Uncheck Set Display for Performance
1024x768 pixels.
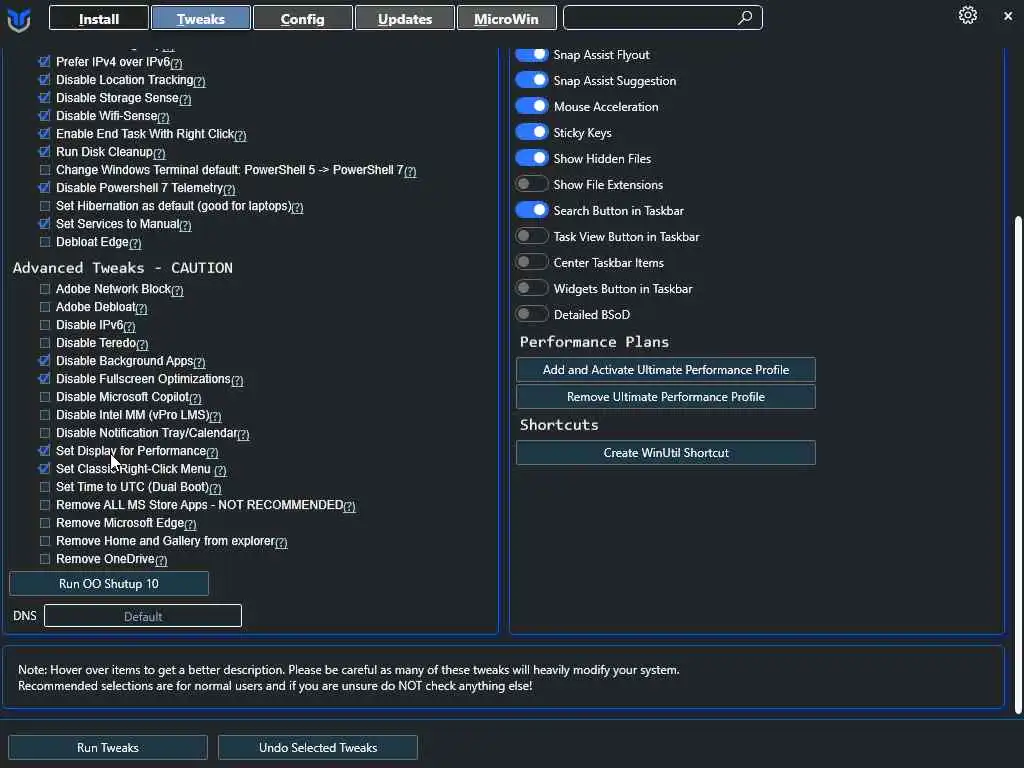coord(44,451)
